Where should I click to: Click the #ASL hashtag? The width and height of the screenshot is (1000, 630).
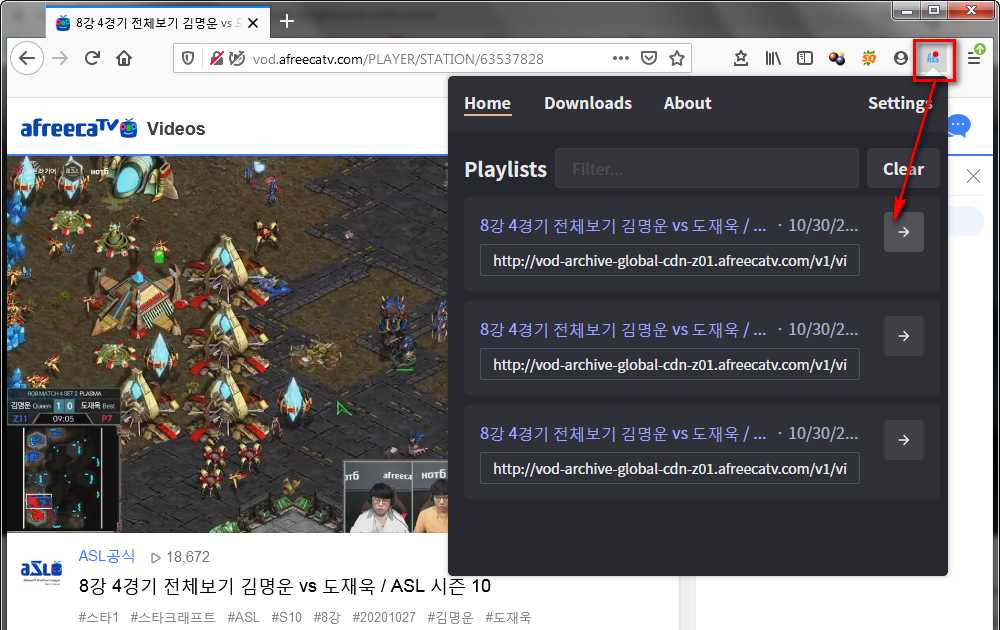tap(244, 617)
